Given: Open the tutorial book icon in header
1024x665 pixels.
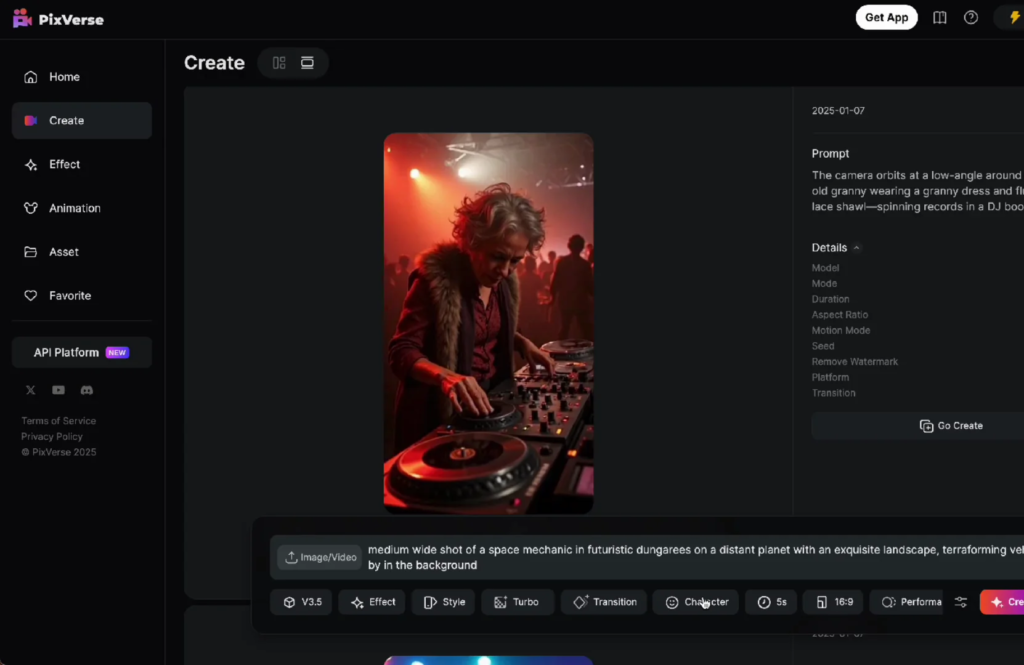Looking at the screenshot, I should point(939,18).
